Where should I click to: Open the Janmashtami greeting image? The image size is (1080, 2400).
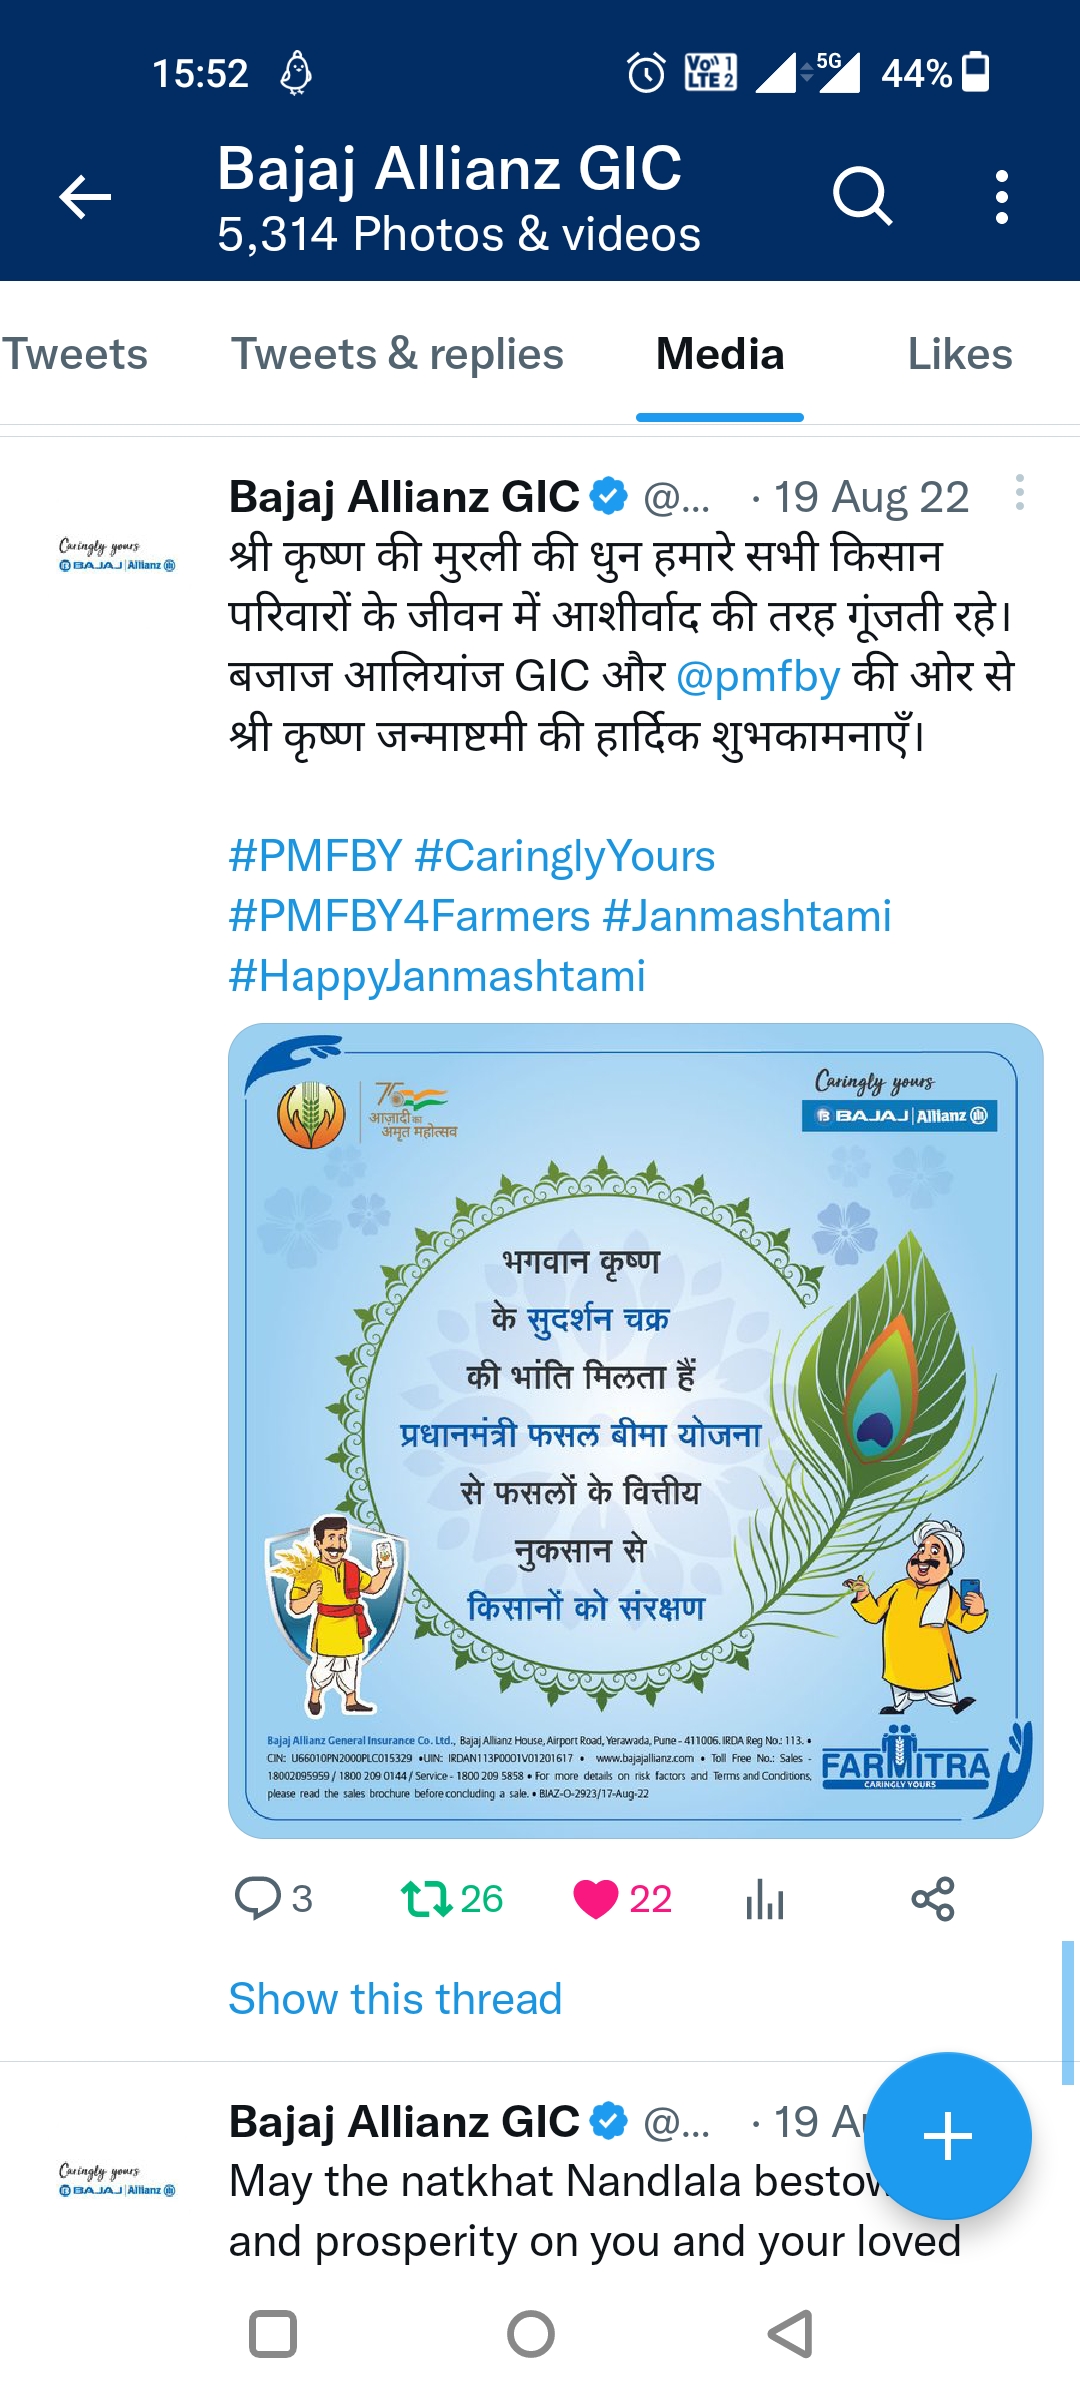pos(636,1430)
